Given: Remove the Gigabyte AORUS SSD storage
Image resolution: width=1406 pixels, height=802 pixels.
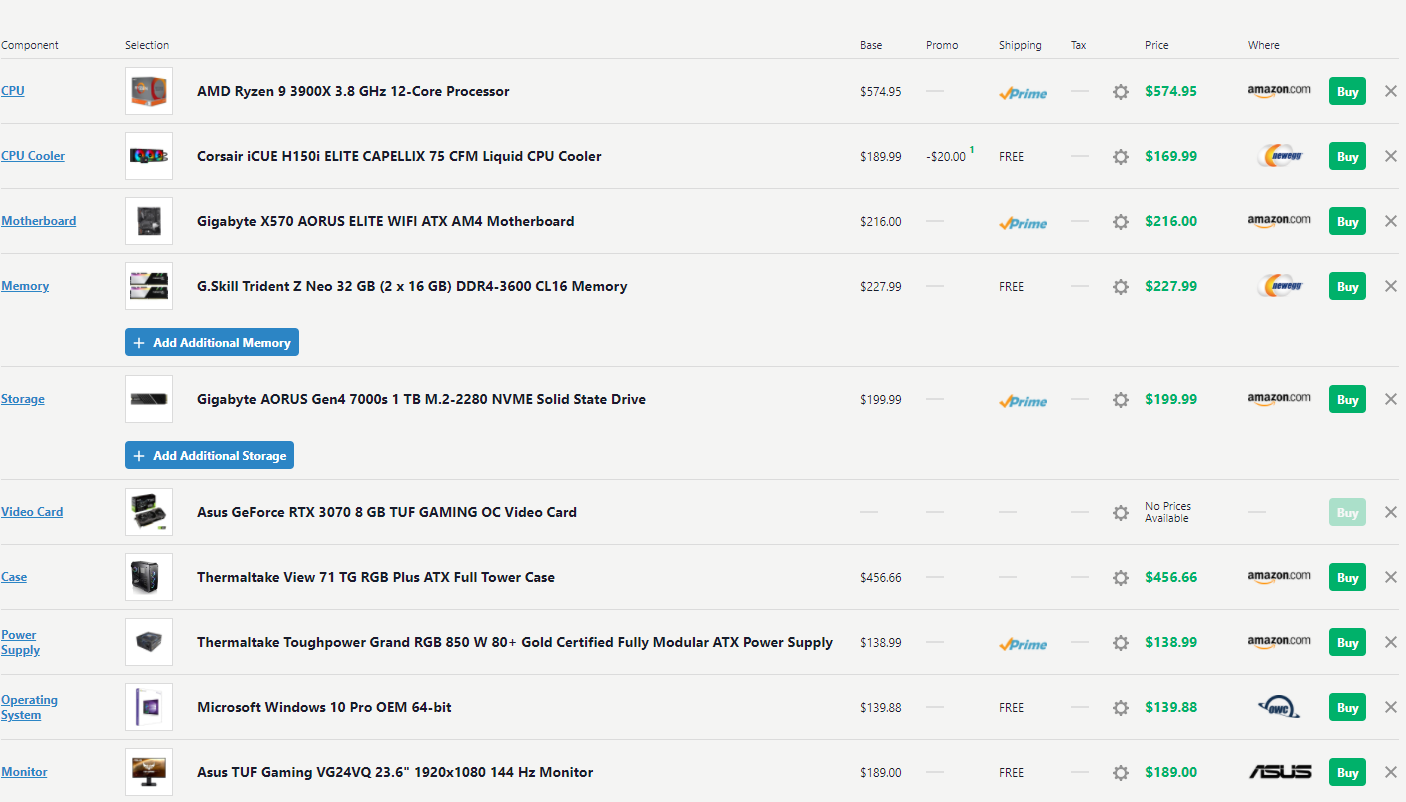Looking at the screenshot, I should pyautogui.click(x=1391, y=399).
